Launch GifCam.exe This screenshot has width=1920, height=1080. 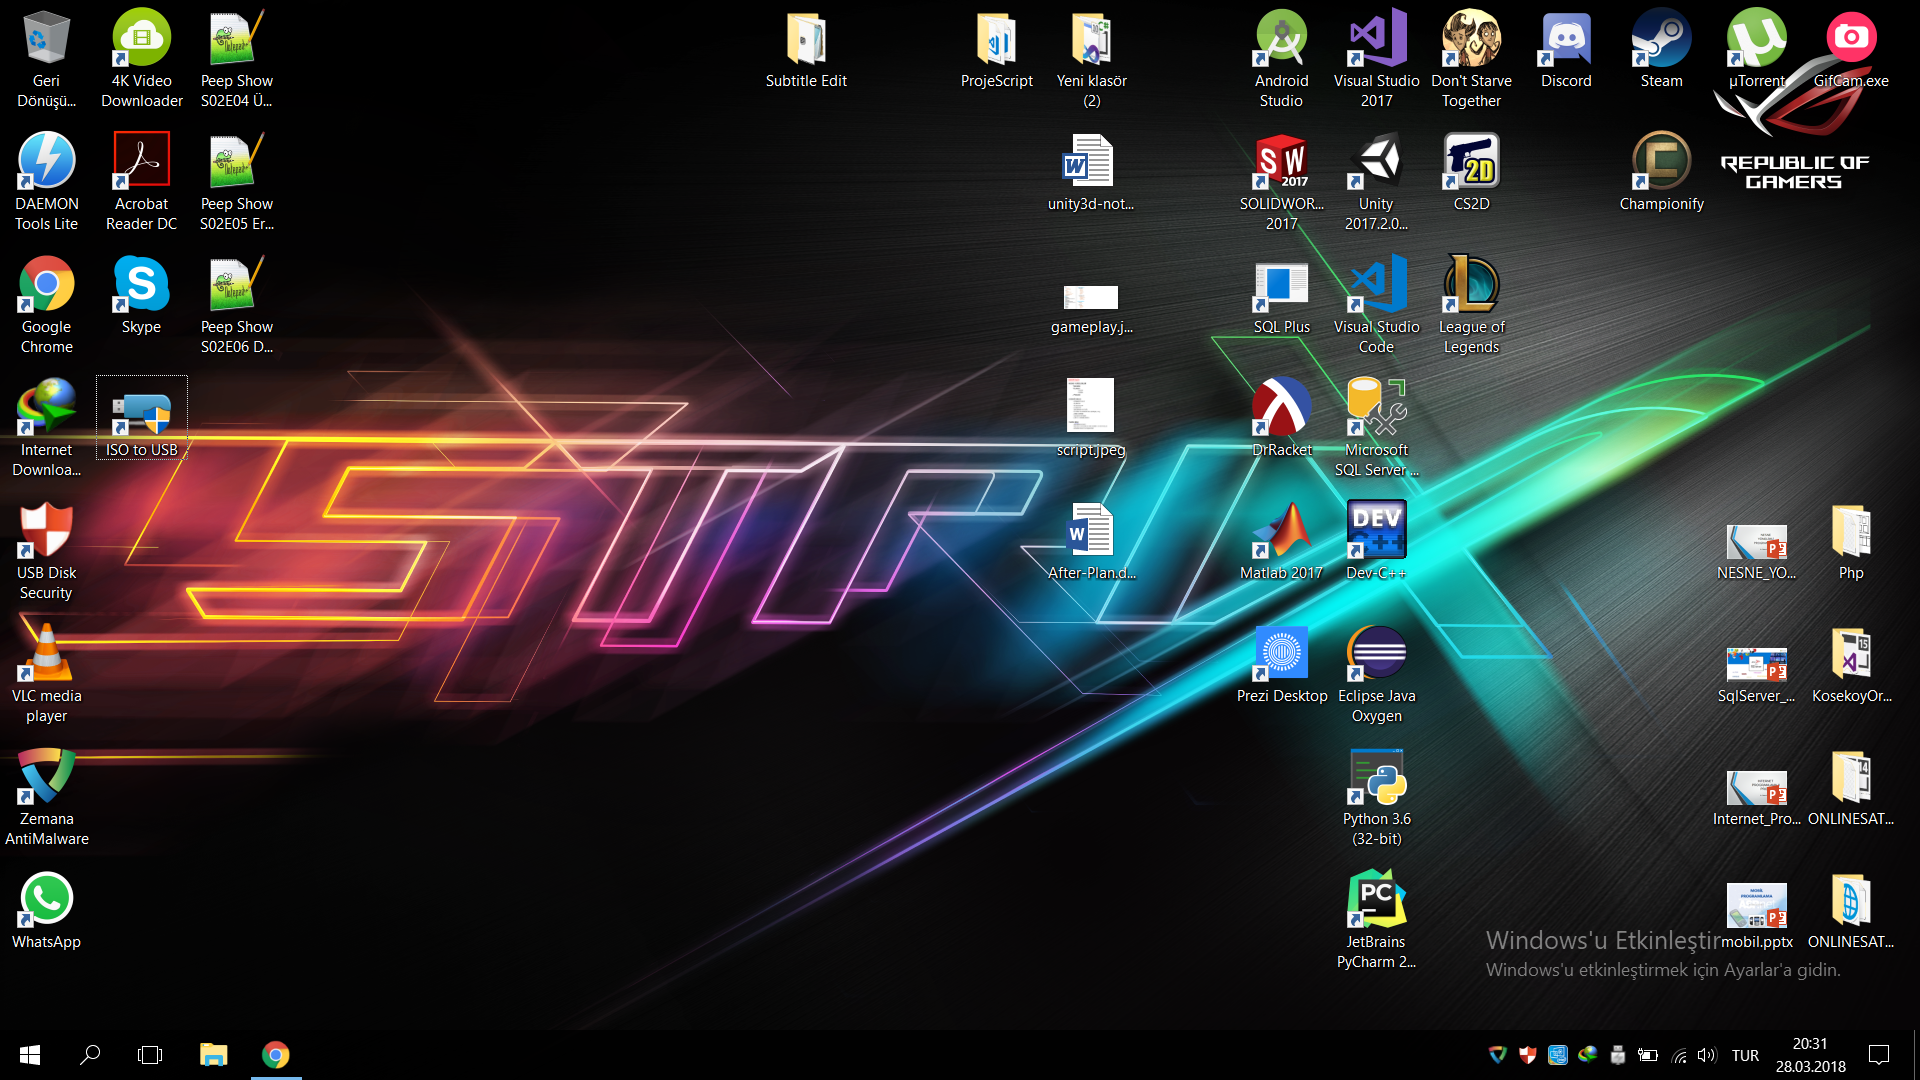pyautogui.click(x=1851, y=49)
